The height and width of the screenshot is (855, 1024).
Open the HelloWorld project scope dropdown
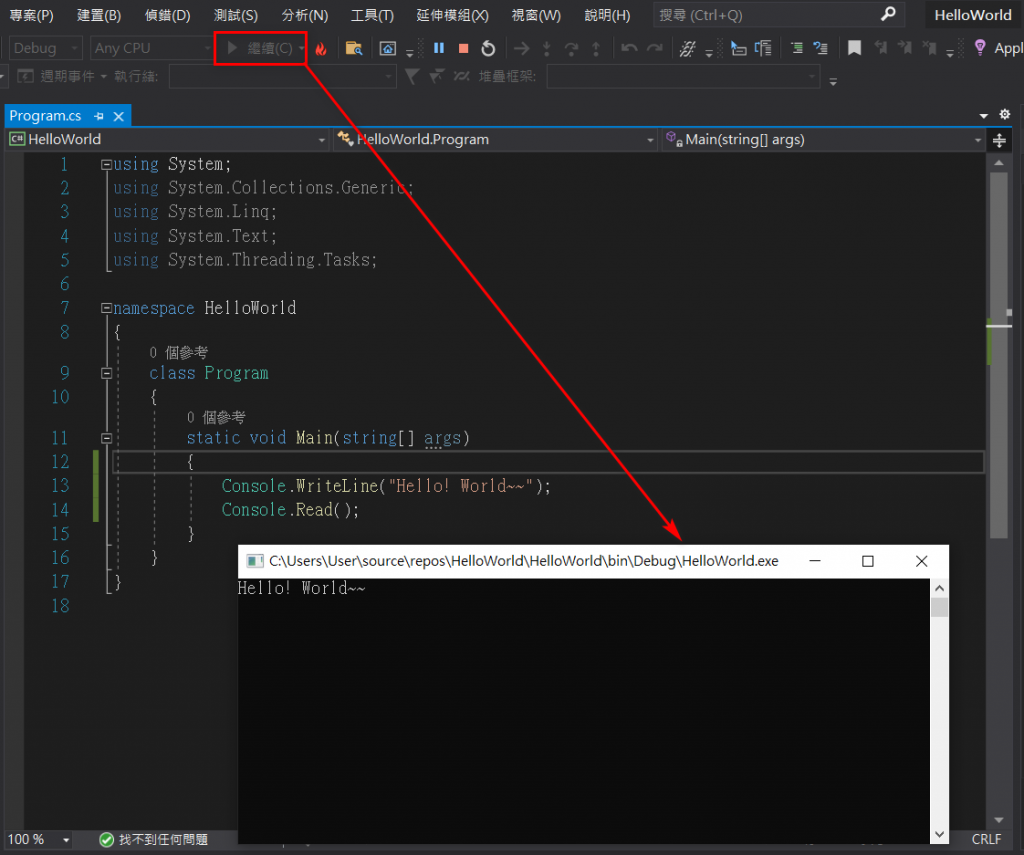167,139
